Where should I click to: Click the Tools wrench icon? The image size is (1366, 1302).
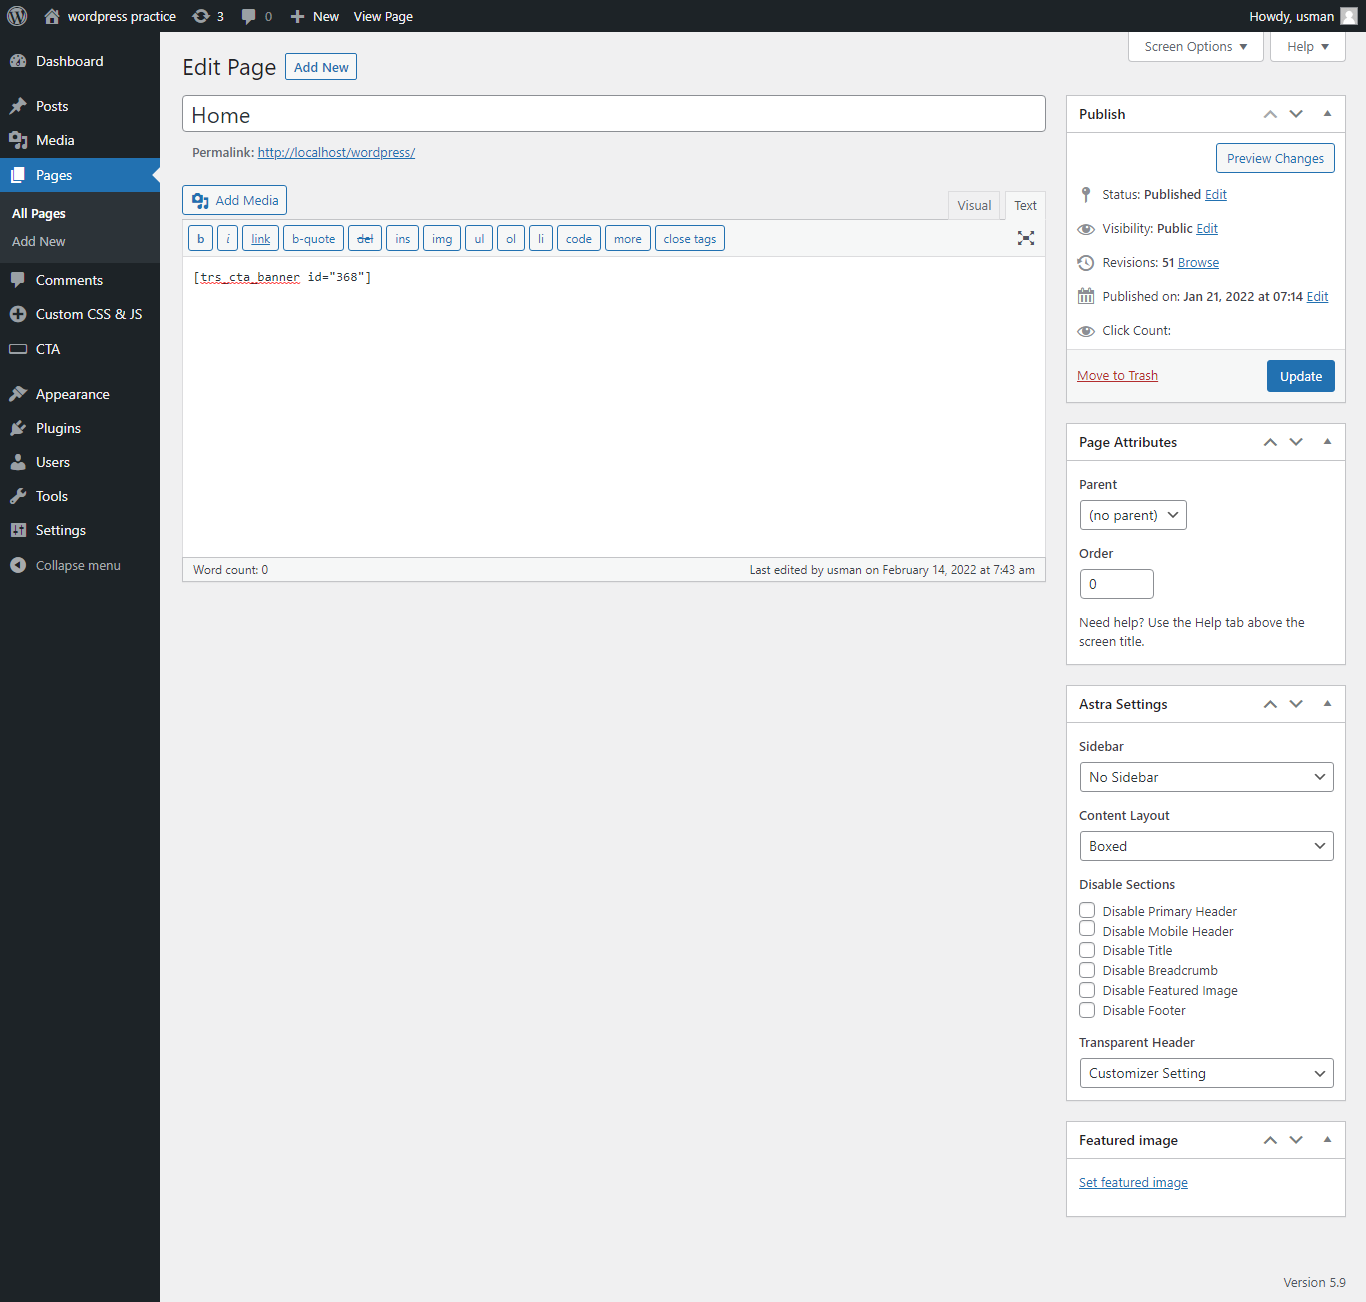[x=18, y=496]
